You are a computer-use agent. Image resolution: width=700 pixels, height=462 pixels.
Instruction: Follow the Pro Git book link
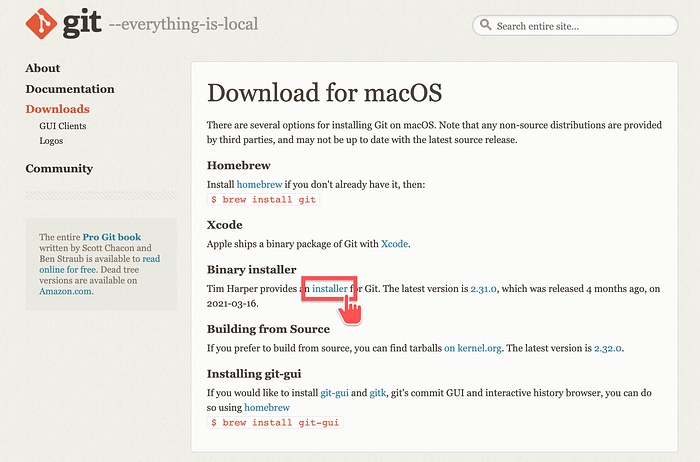coord(111,237)
